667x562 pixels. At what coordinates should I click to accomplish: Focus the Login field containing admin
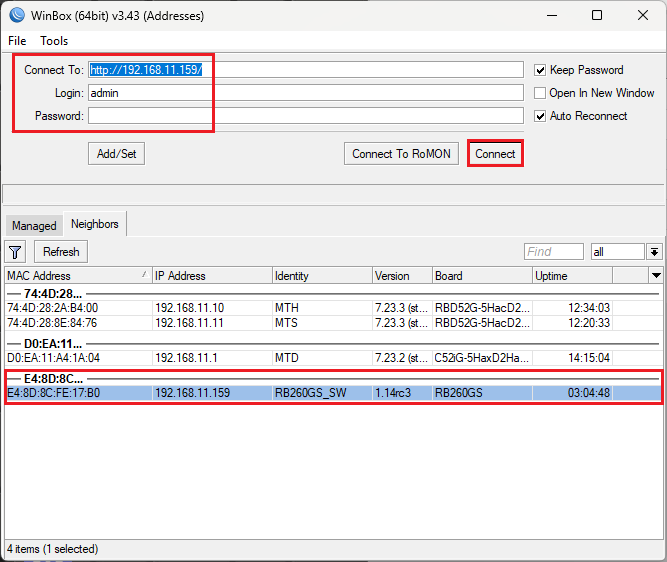[x=306, y=93]
